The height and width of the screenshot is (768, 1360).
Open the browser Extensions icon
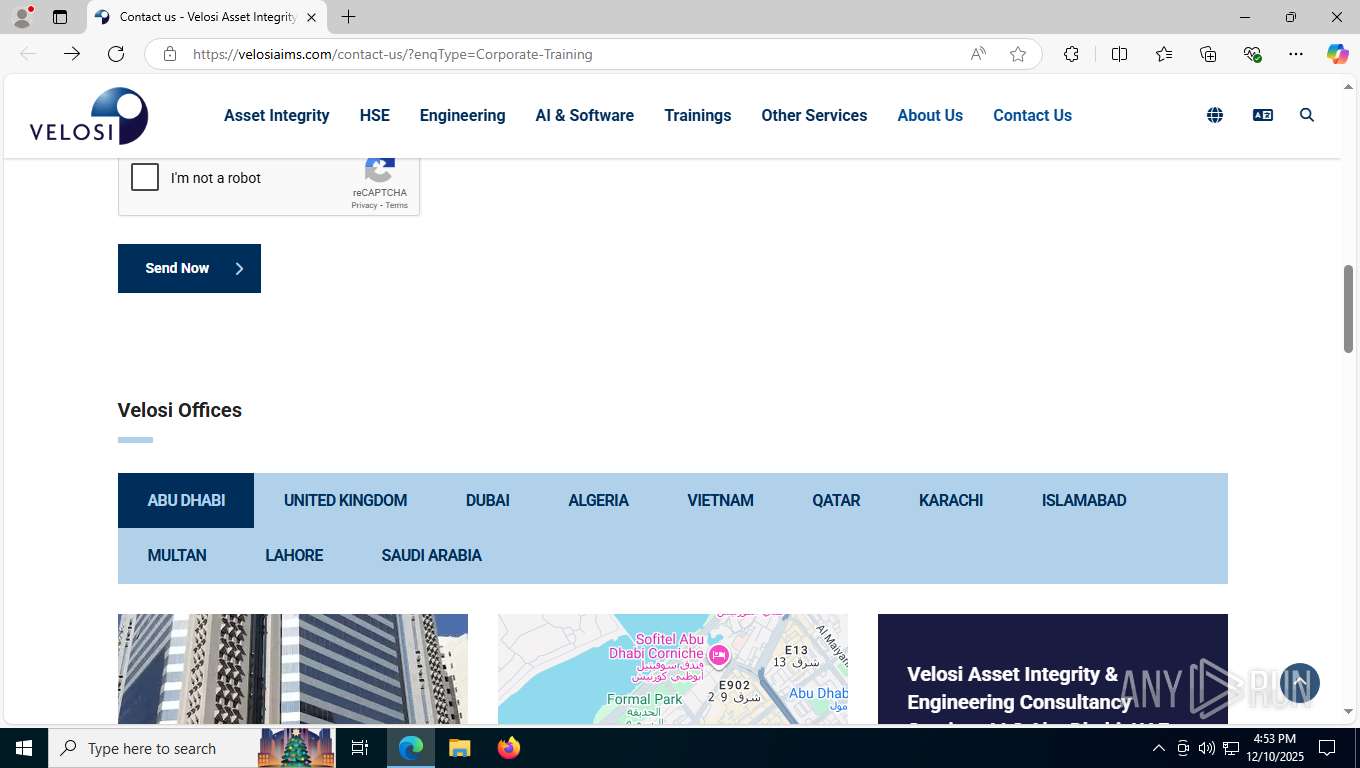click(x=1071, y=54)
